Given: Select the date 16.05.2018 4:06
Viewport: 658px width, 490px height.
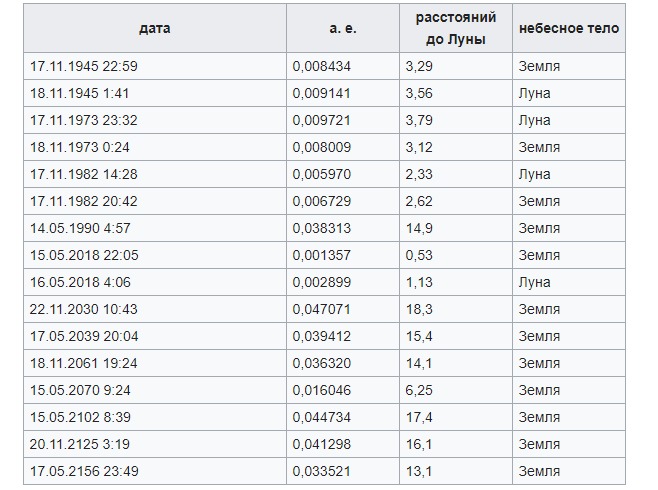Looking at the screenshot, I should coord(80,282).
